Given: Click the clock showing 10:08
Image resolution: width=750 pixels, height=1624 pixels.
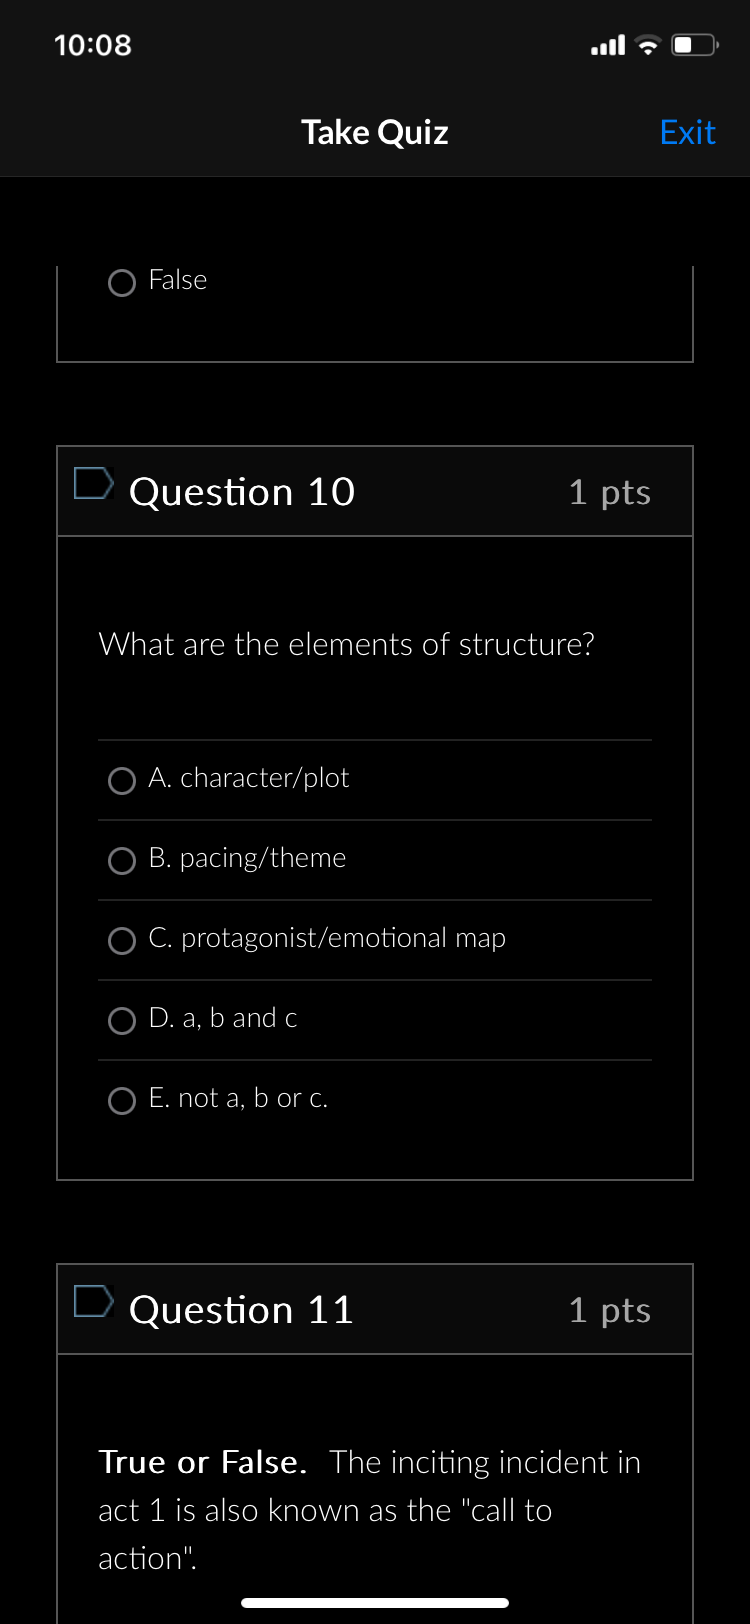Looking at the screenshot, I should [92, 45].
